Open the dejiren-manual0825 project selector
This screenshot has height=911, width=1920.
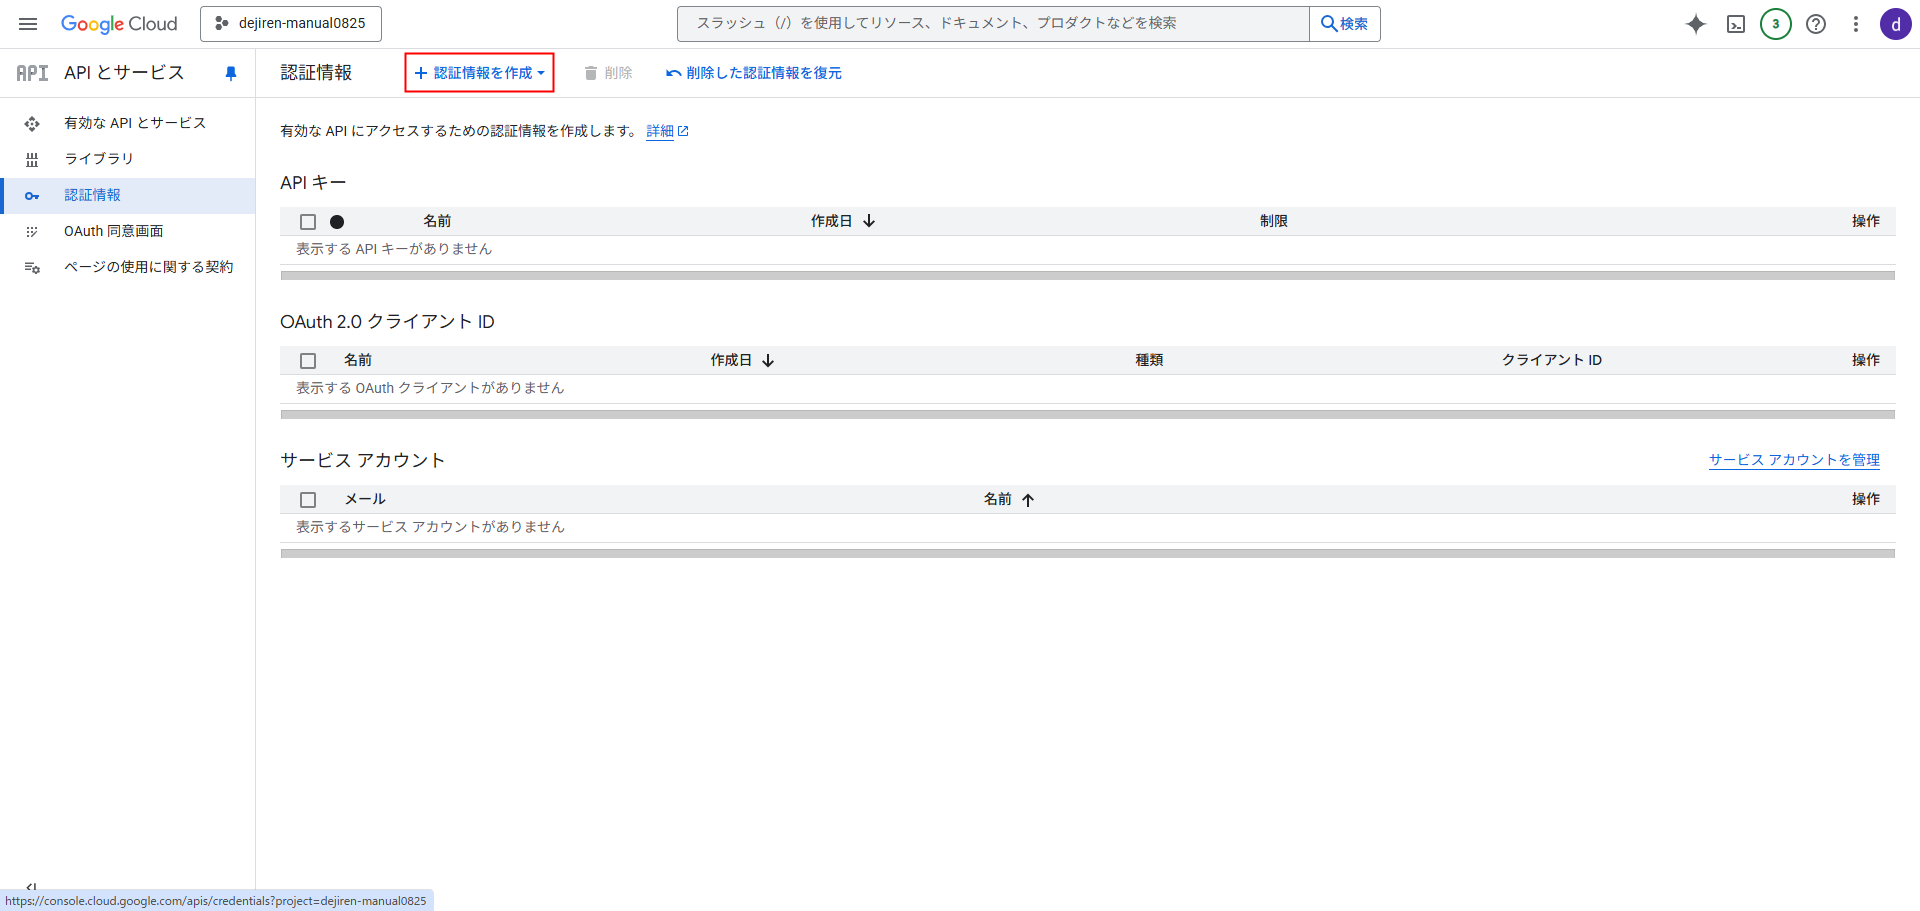[291, 24]
